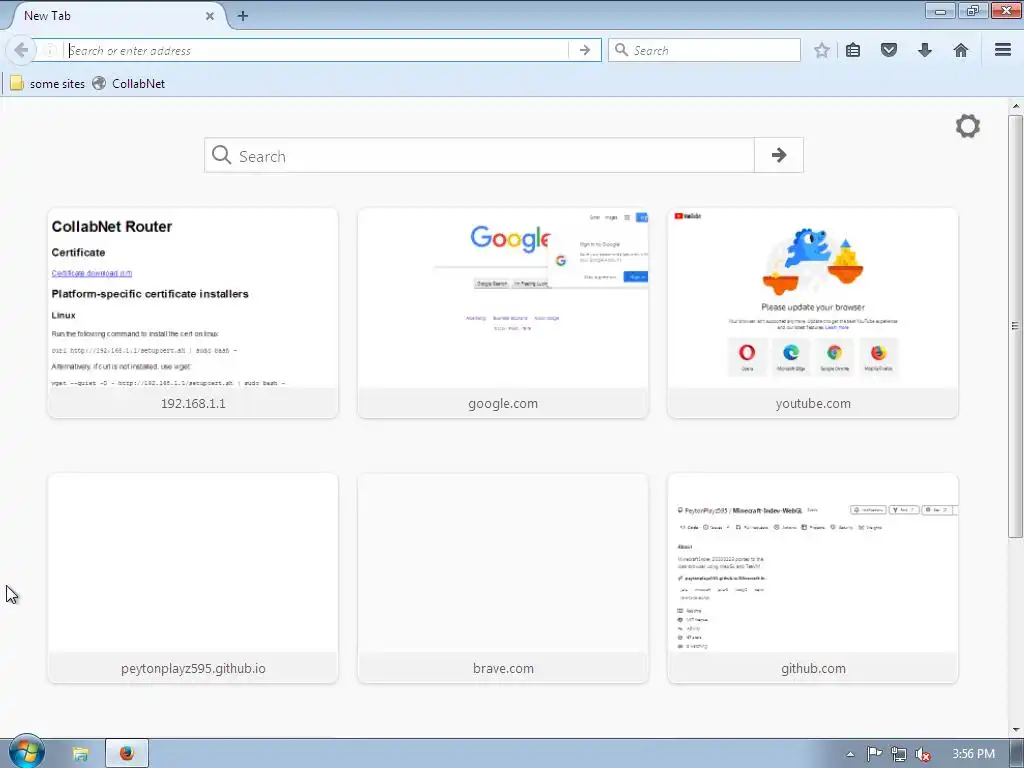Show bookmarks list icon in toolbar
The image size is (1024, 768).
point(853,50)
